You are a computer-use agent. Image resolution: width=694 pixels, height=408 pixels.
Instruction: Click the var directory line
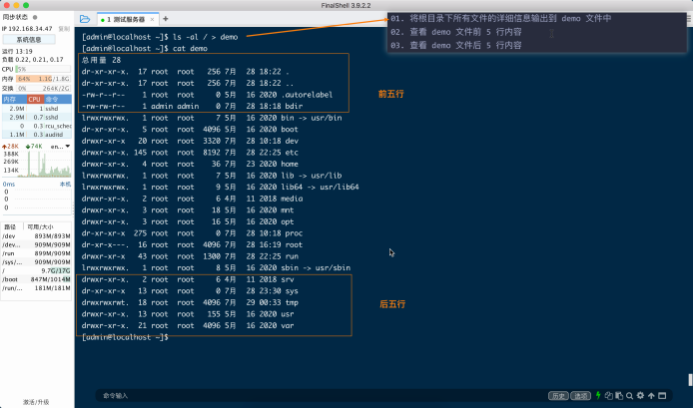point(188,325)
